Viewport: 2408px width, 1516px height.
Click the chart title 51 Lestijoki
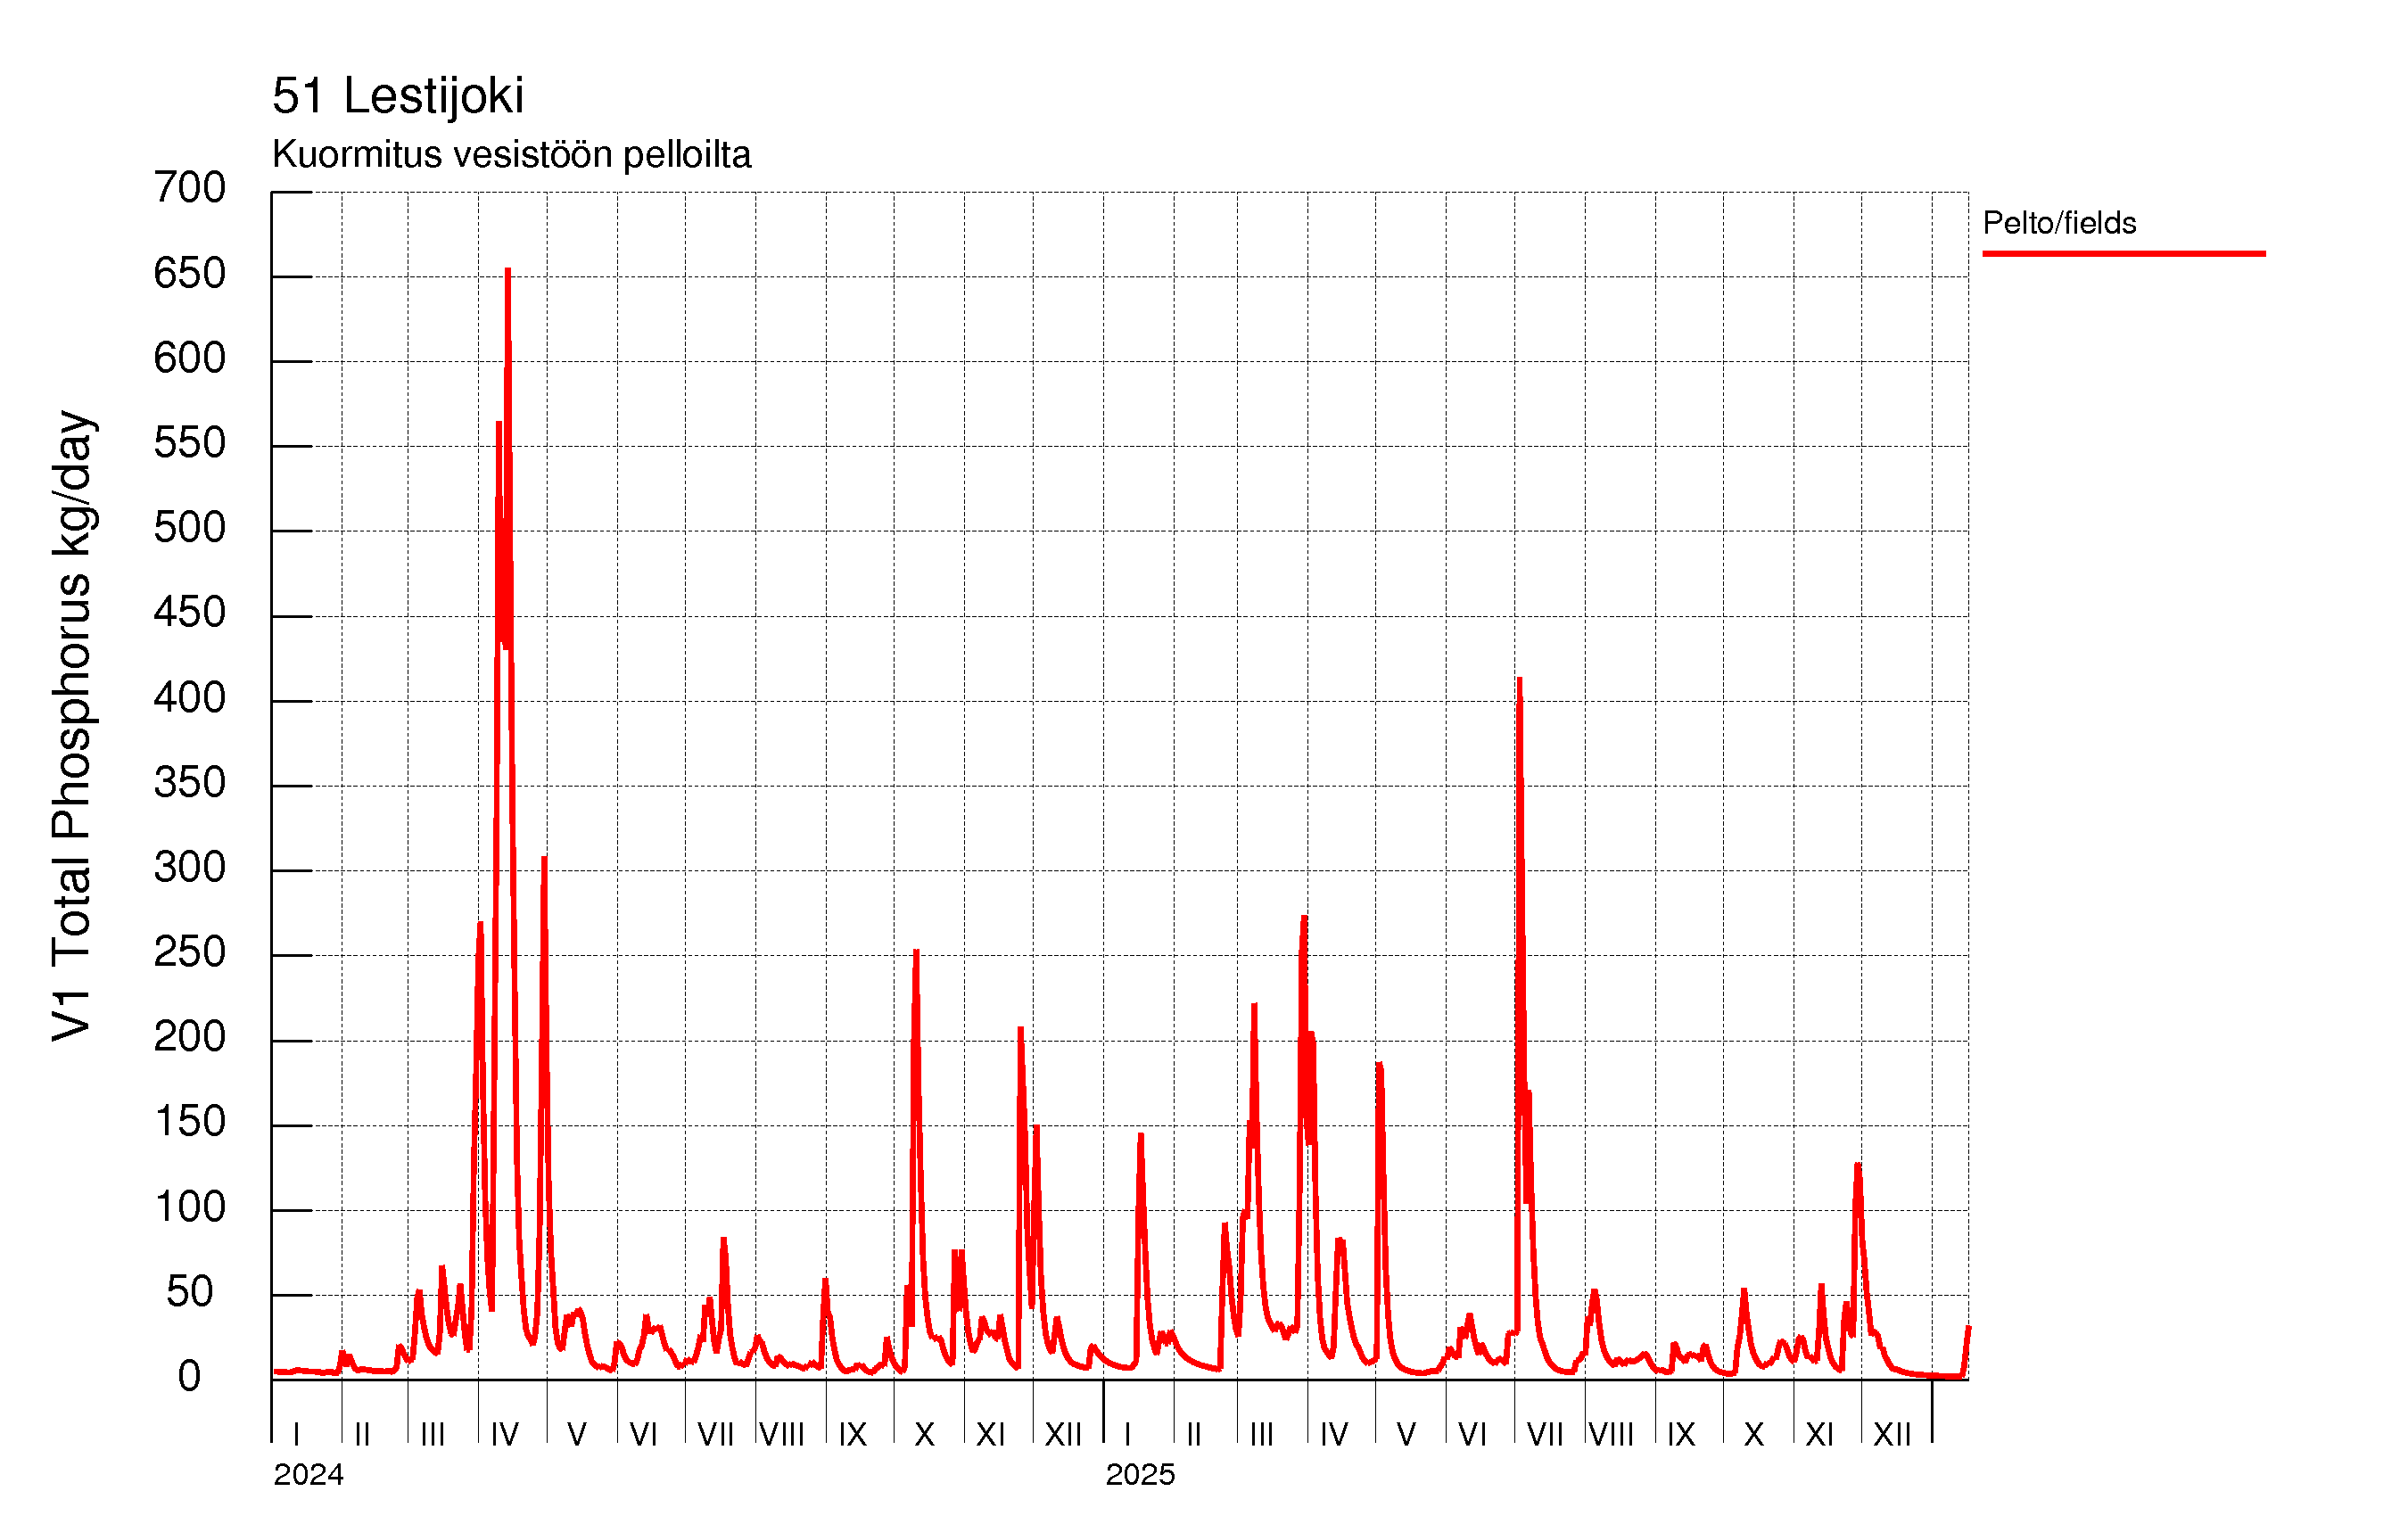[x=397, y=96]
